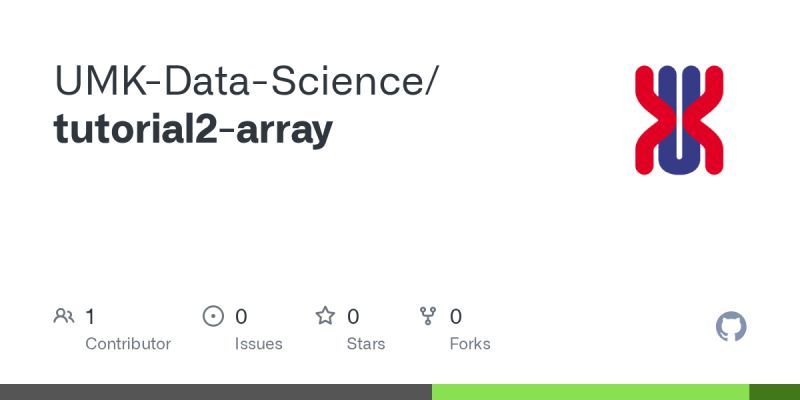Click the Contributor label
This screenshot has height=400, width=800.
(x=128, y=344)
